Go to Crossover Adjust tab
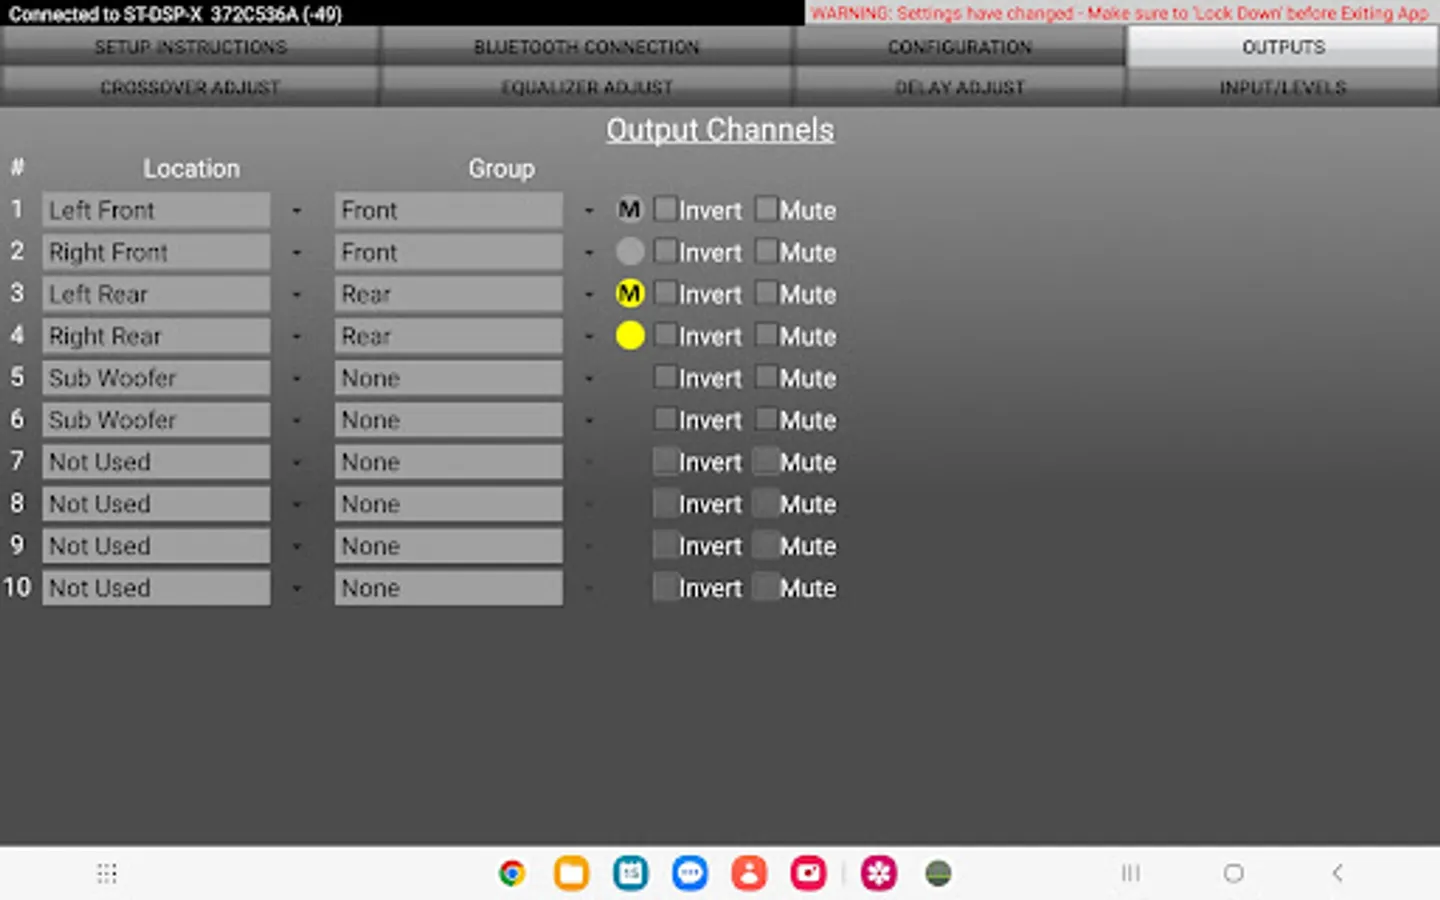1440x900 pixels. point(190,87)
